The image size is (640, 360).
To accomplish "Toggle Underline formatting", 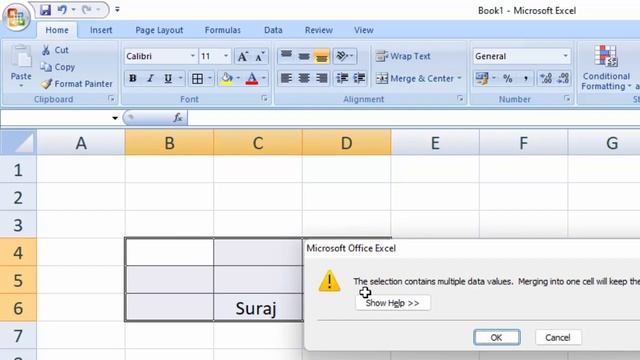I will 168,78.
